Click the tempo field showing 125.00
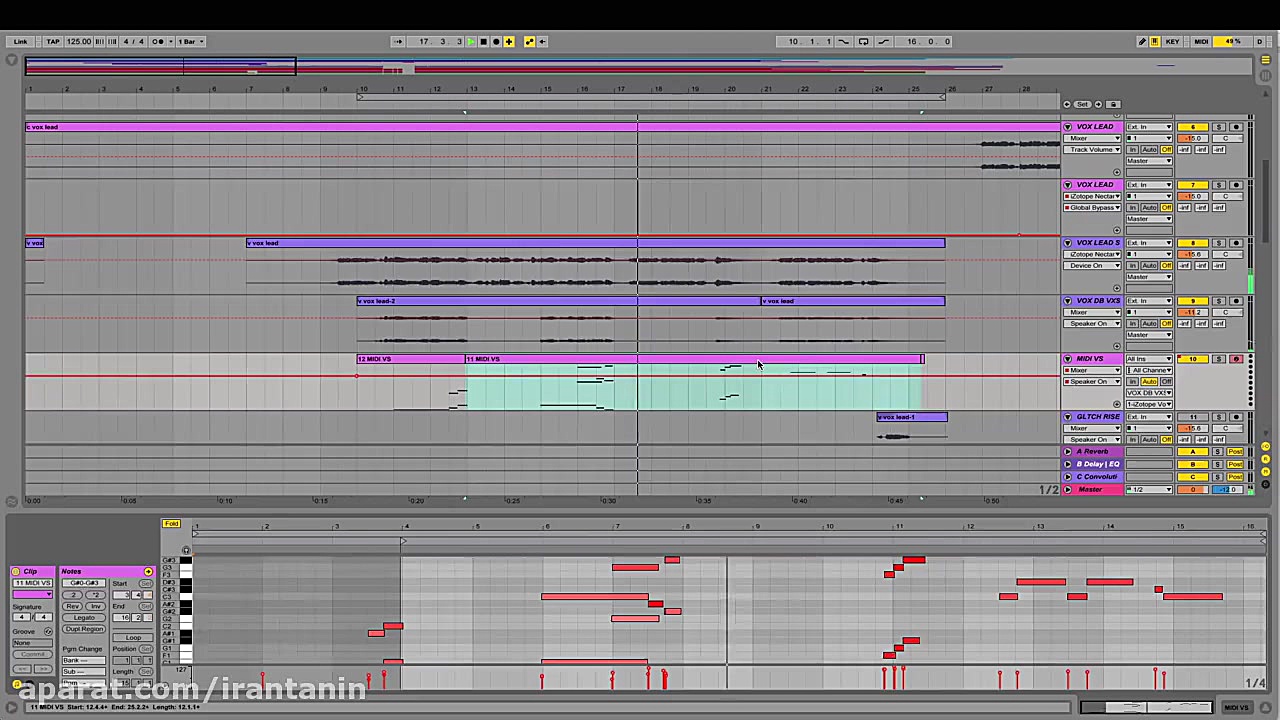The height and width of the screenshot is (720, 1280). tap(79, 41)
